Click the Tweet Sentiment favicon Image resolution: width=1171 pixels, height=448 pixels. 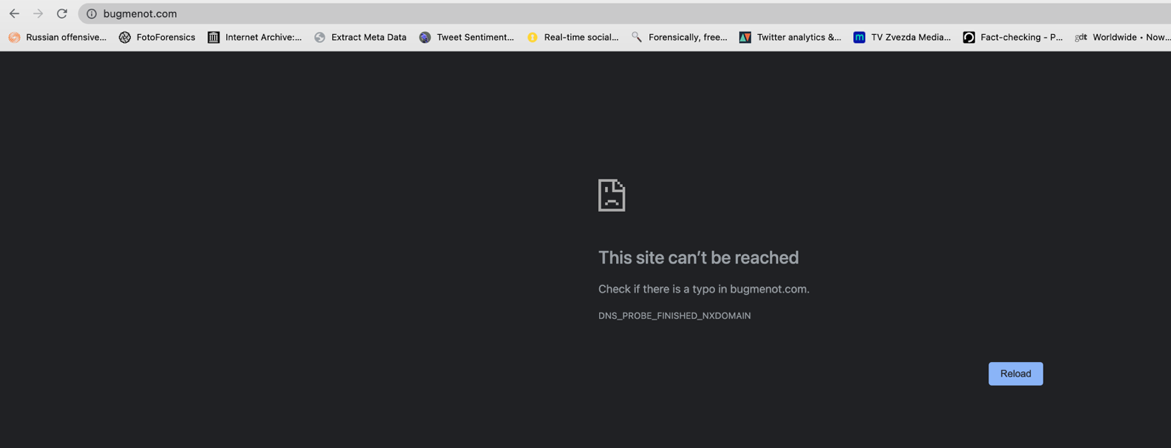pos(425,37)
